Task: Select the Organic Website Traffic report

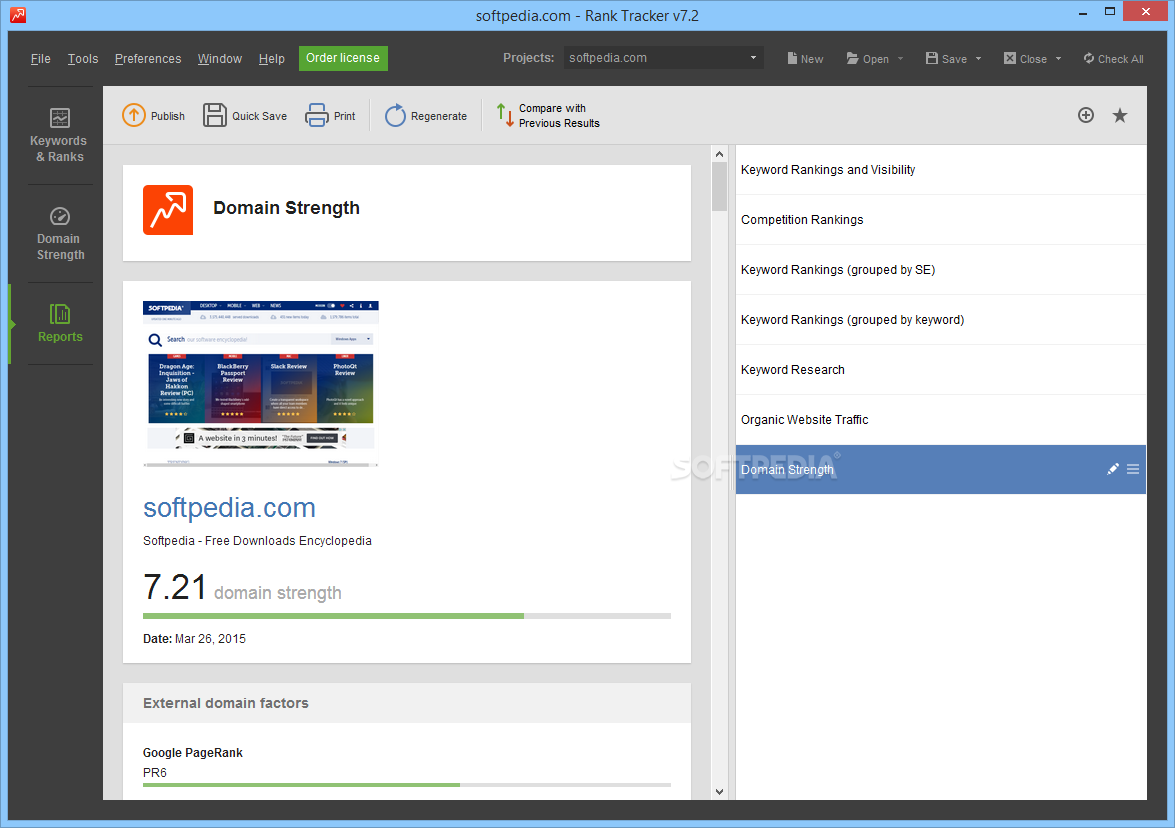Action: click(x=940, y=420)
